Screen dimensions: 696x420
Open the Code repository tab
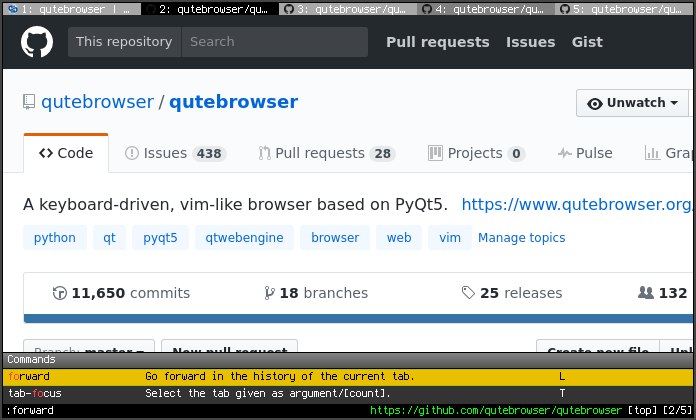point(66,153)
